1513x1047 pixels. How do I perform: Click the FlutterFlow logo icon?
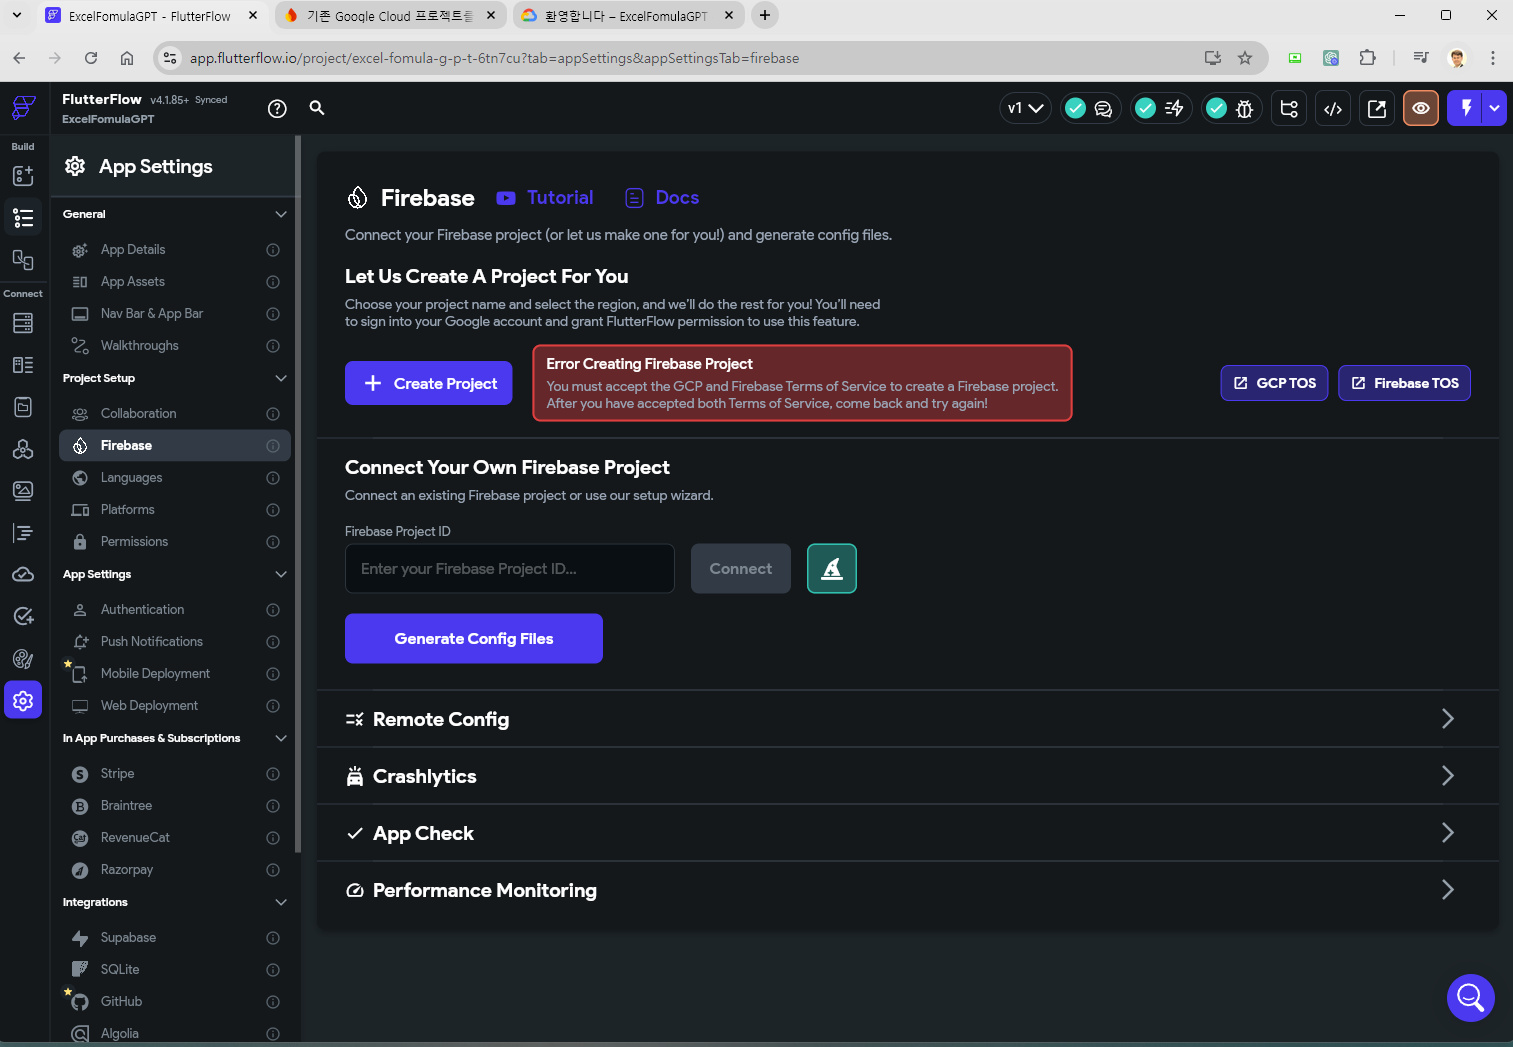[23, 107]
